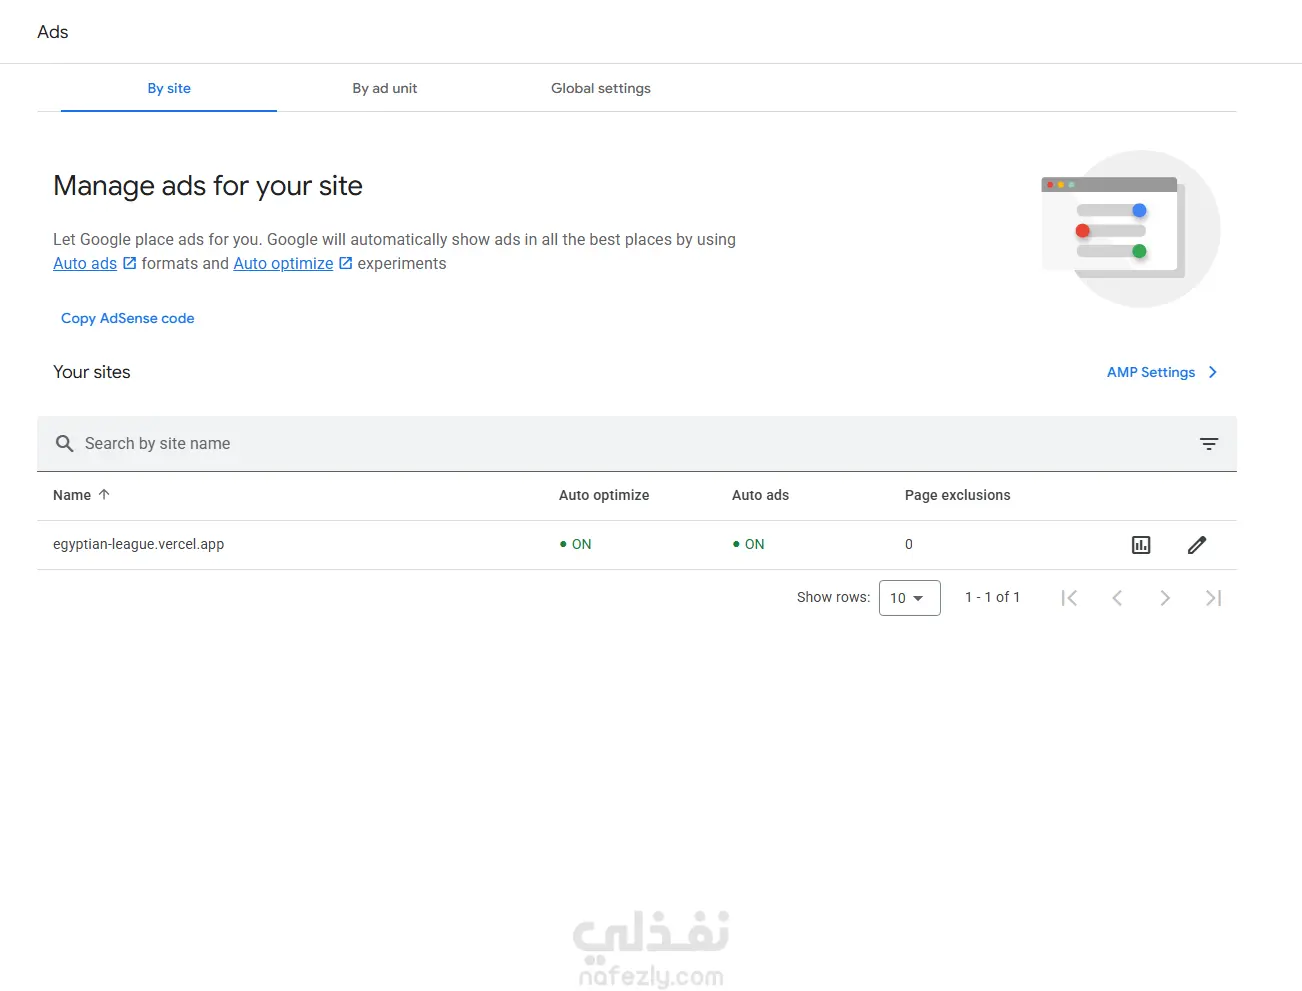Click the 'Your sites' heading
Screen dimensions: 1302x991
coord(92,372)
